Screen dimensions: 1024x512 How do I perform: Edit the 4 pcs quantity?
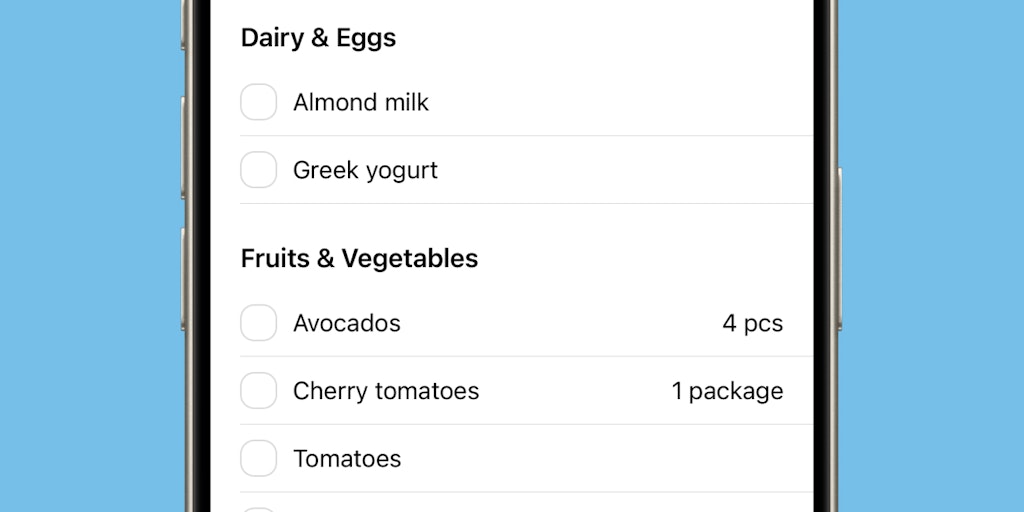click(752, 323)
